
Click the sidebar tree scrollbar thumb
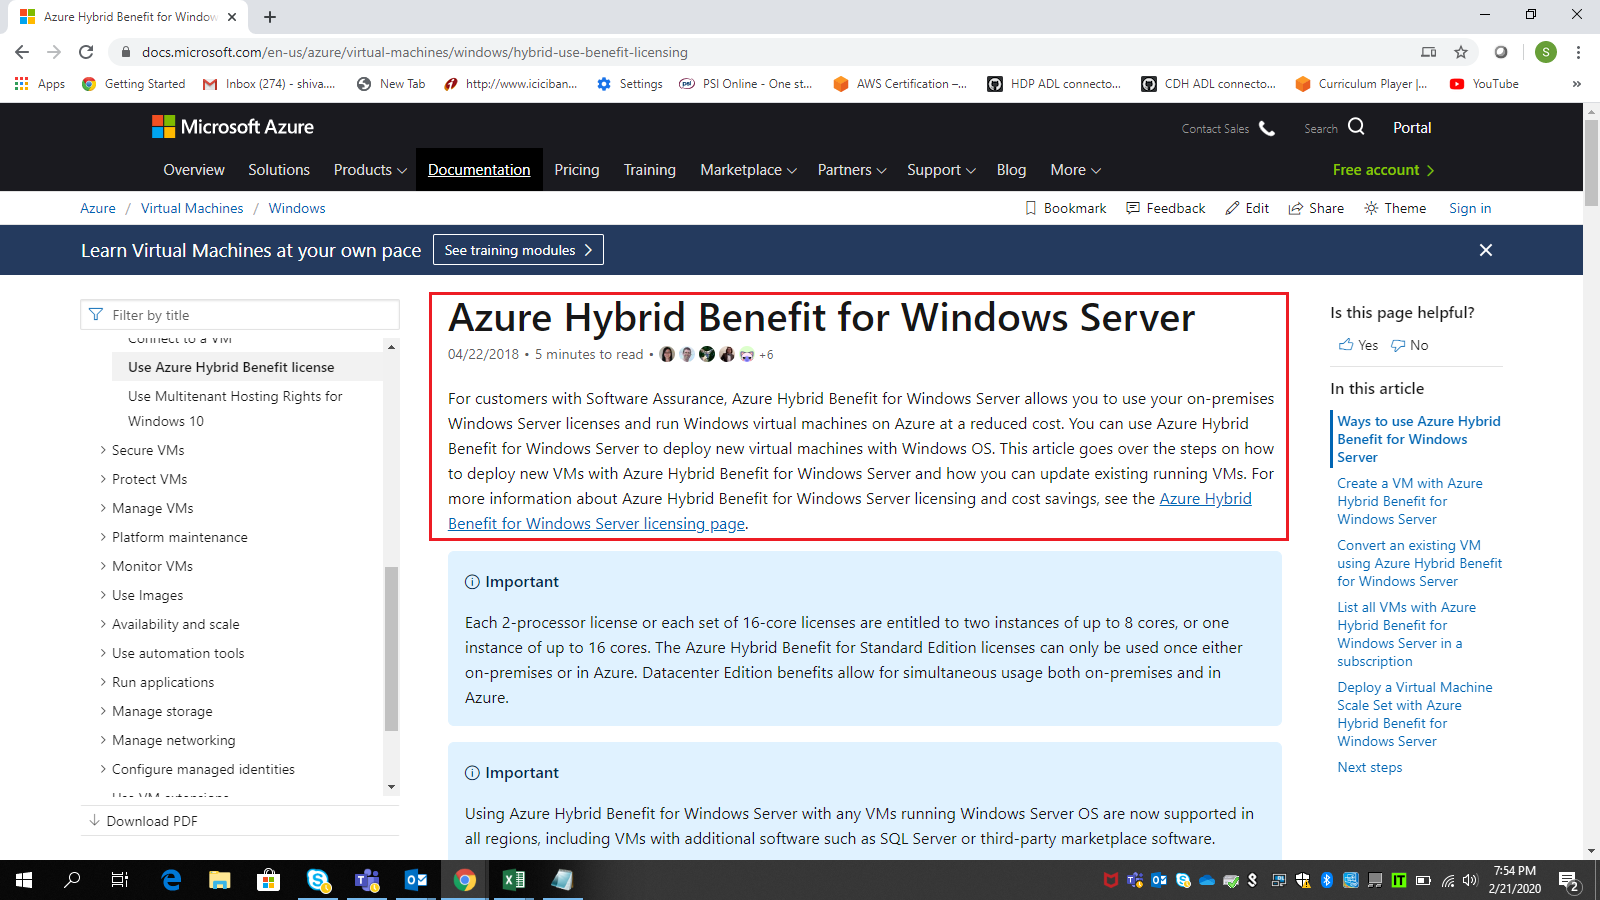pyautogui.click(x=391, y=649)
